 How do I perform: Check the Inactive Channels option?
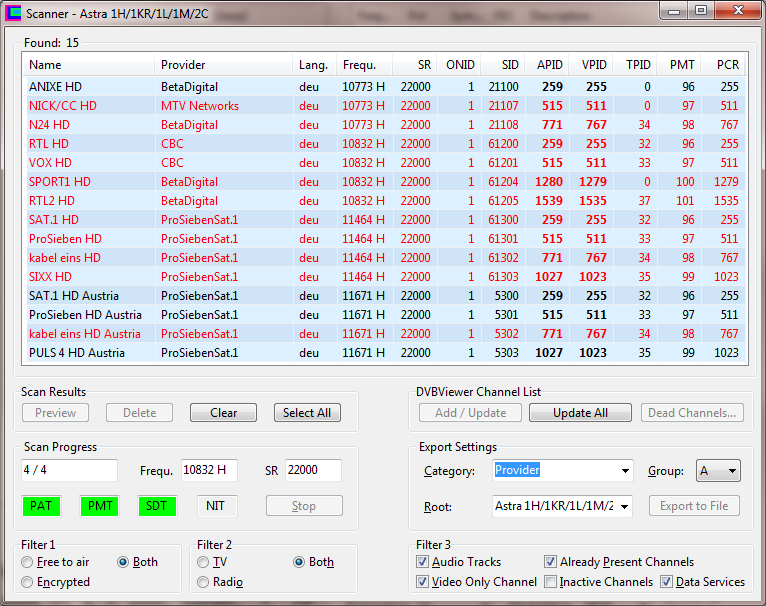click(551, 582)
